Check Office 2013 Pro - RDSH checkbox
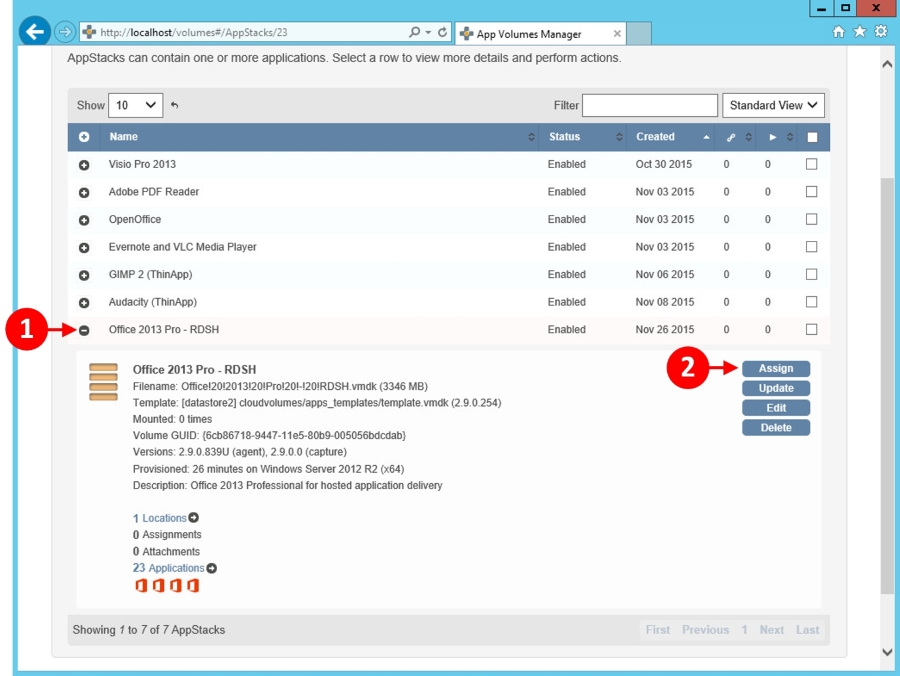Viewport: 900px width, 676px height. 812,329
